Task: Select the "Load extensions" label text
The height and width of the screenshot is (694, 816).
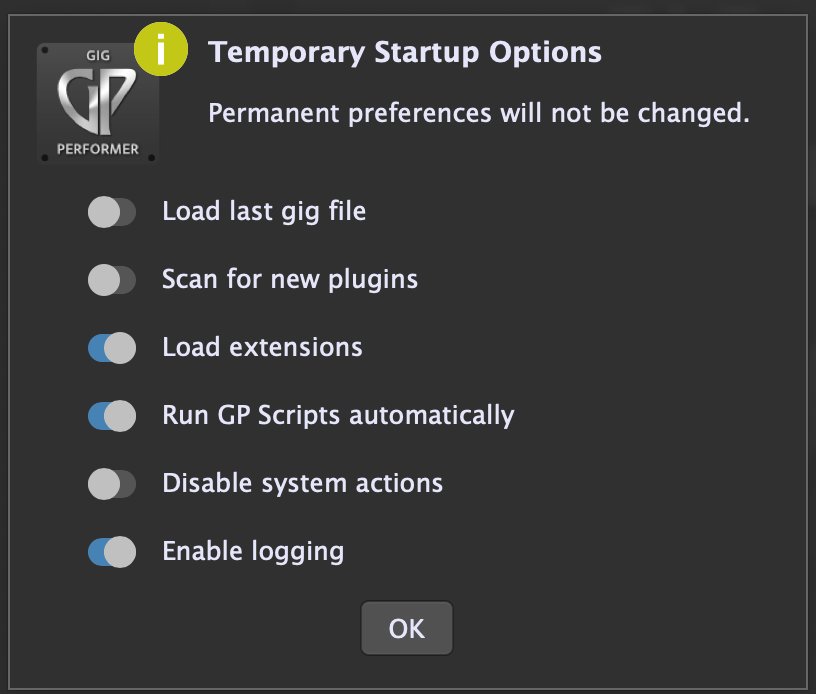Action: pyautogui.click(x=262, y=348)
